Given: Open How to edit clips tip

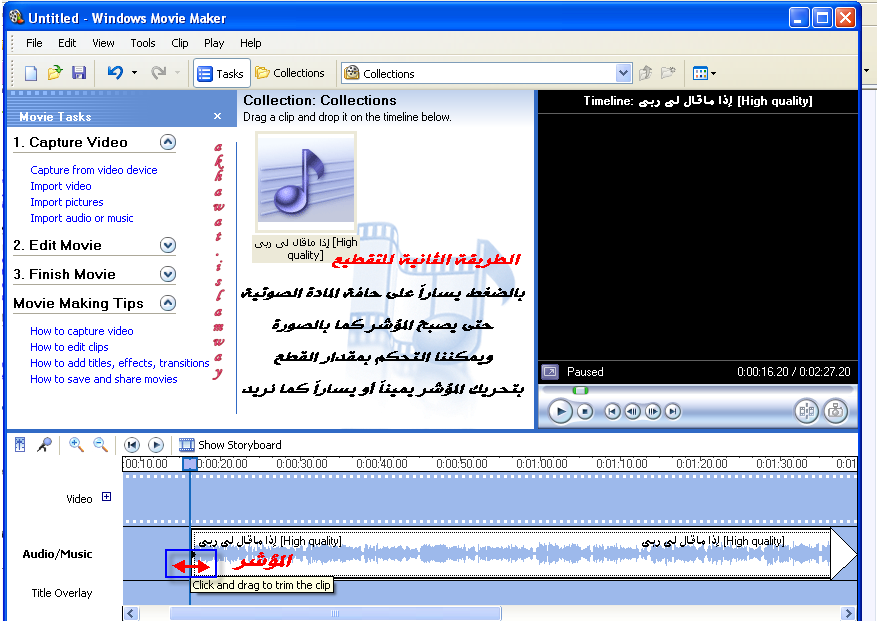Looking at the screenshot, I should coord(69,347).
